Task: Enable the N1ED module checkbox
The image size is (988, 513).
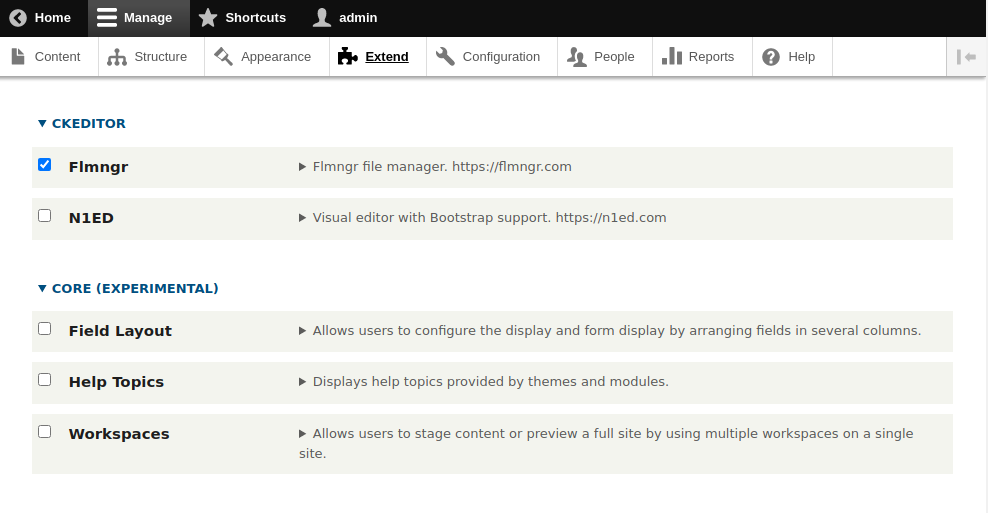Action: pos(45,216)
